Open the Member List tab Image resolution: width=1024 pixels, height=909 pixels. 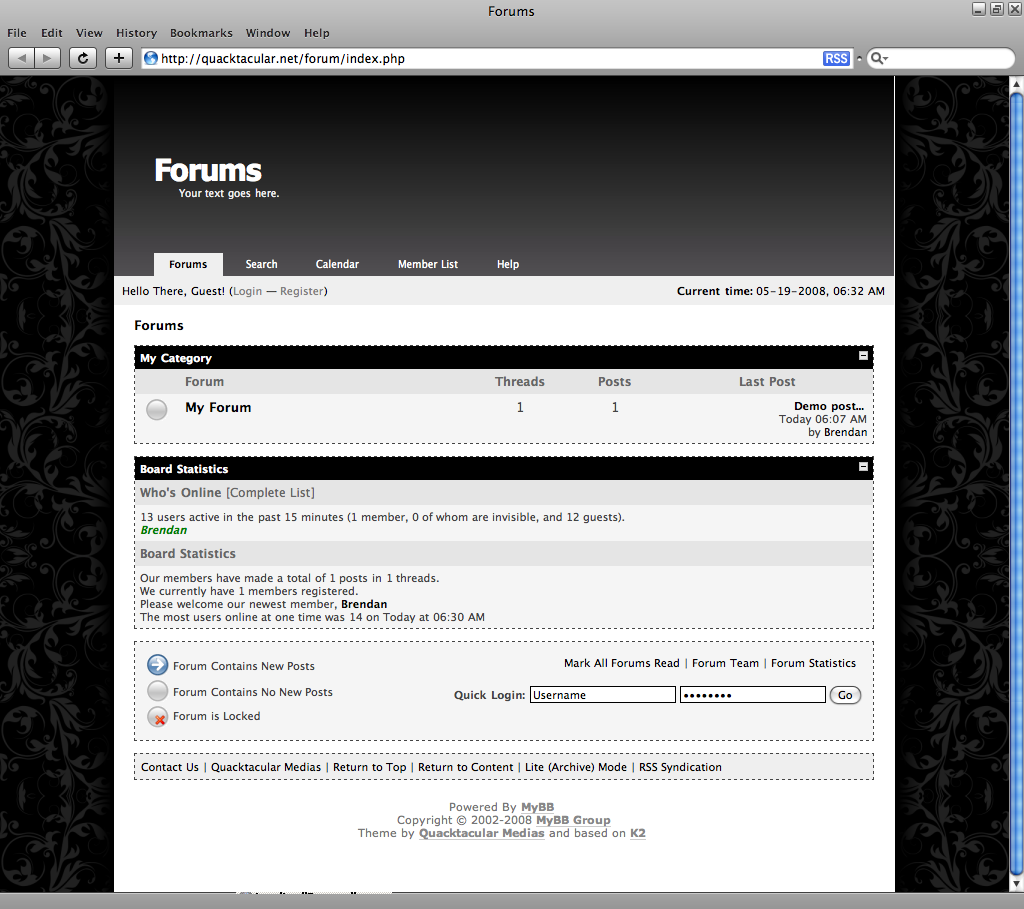[x=427, y=264]
